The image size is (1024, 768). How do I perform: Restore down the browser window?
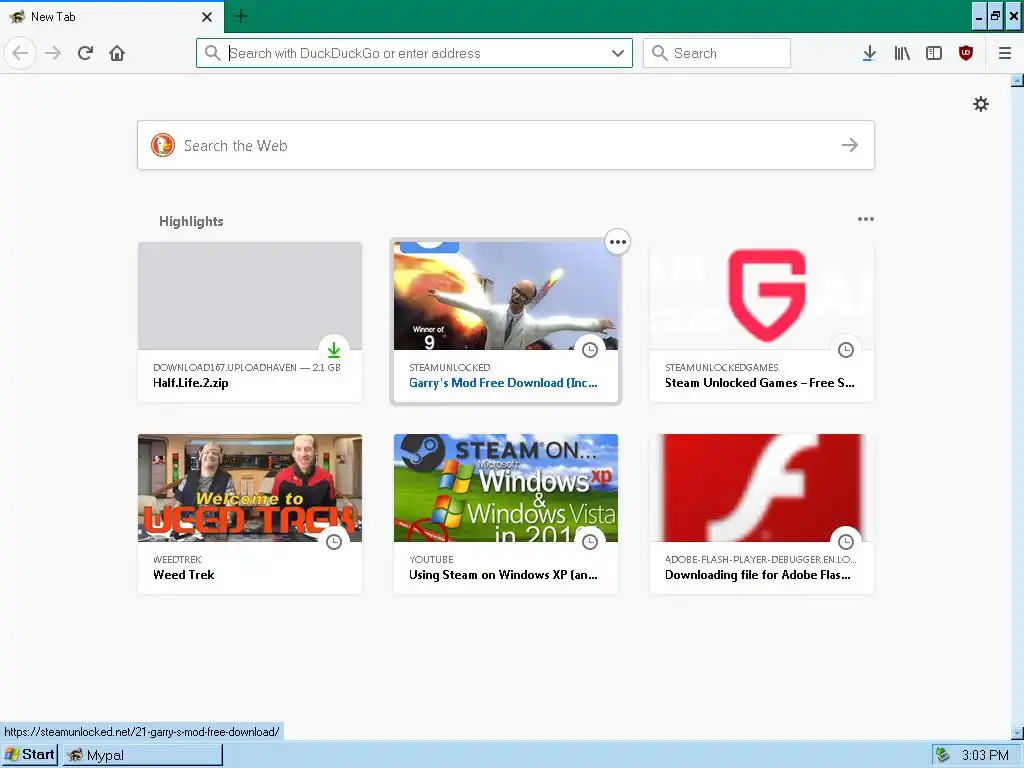(x=996, y=16)
